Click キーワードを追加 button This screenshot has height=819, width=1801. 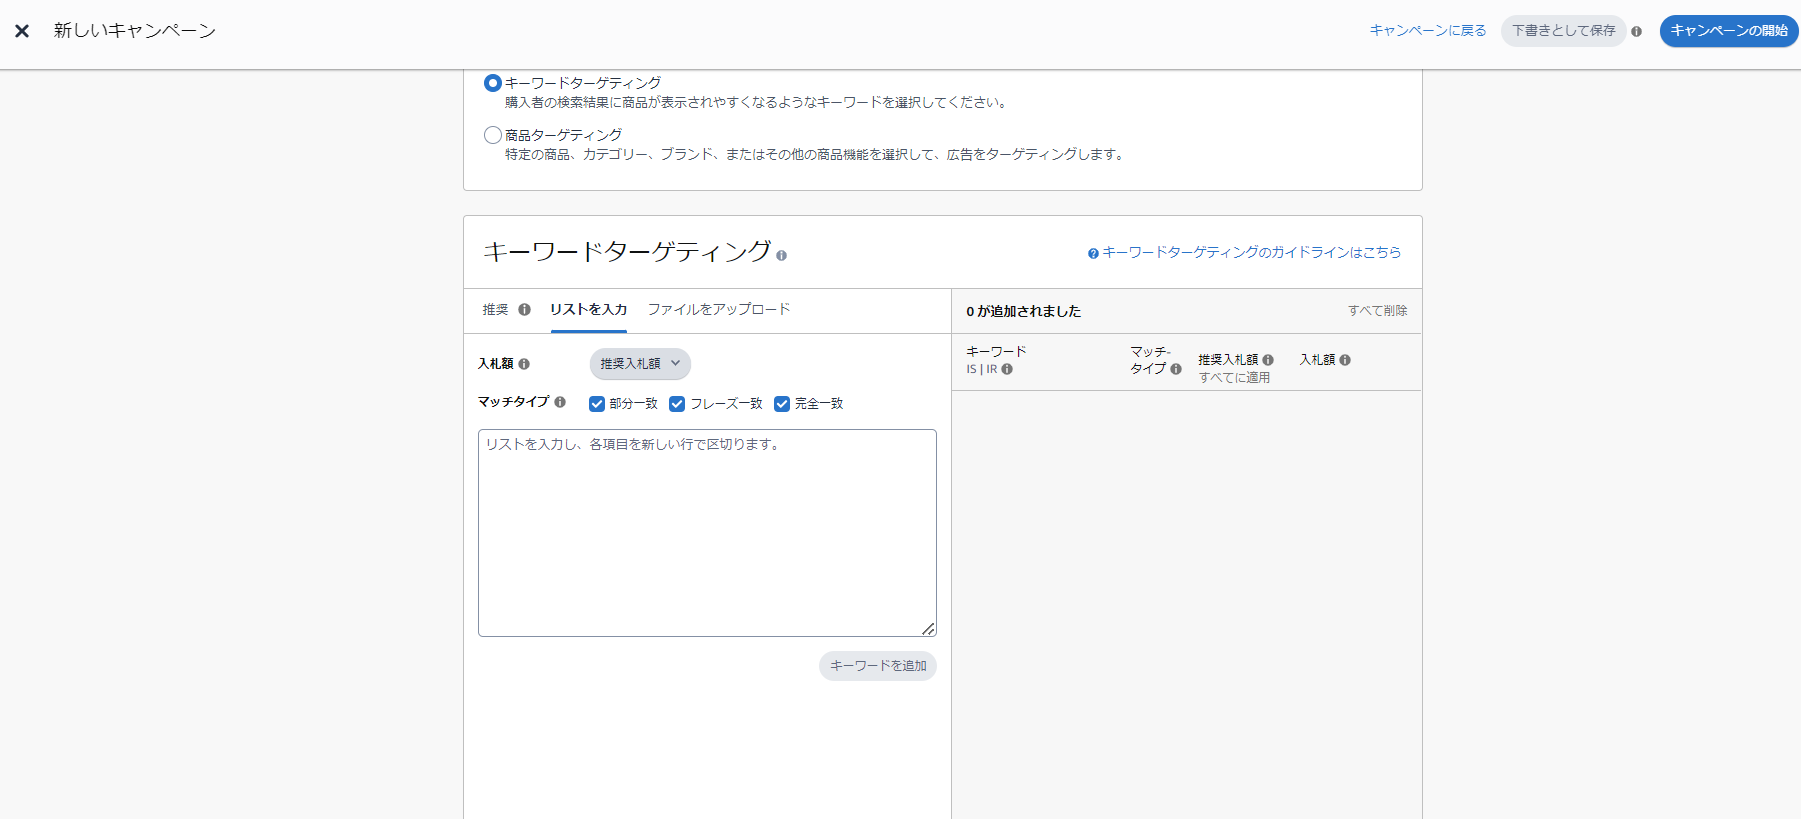(878, 666)
